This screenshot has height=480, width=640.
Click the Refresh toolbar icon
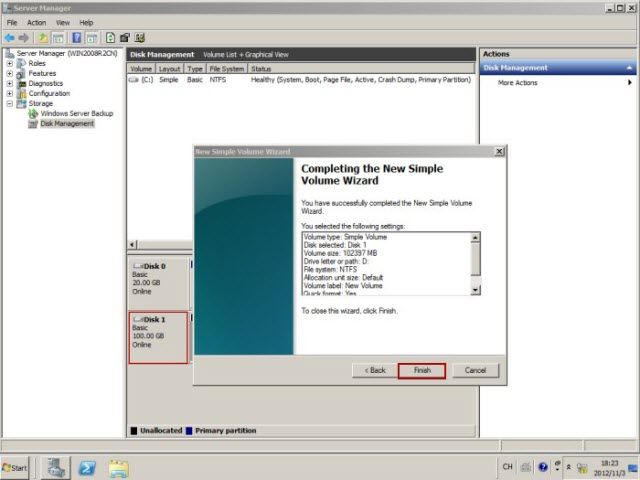(x=110, y=38)
